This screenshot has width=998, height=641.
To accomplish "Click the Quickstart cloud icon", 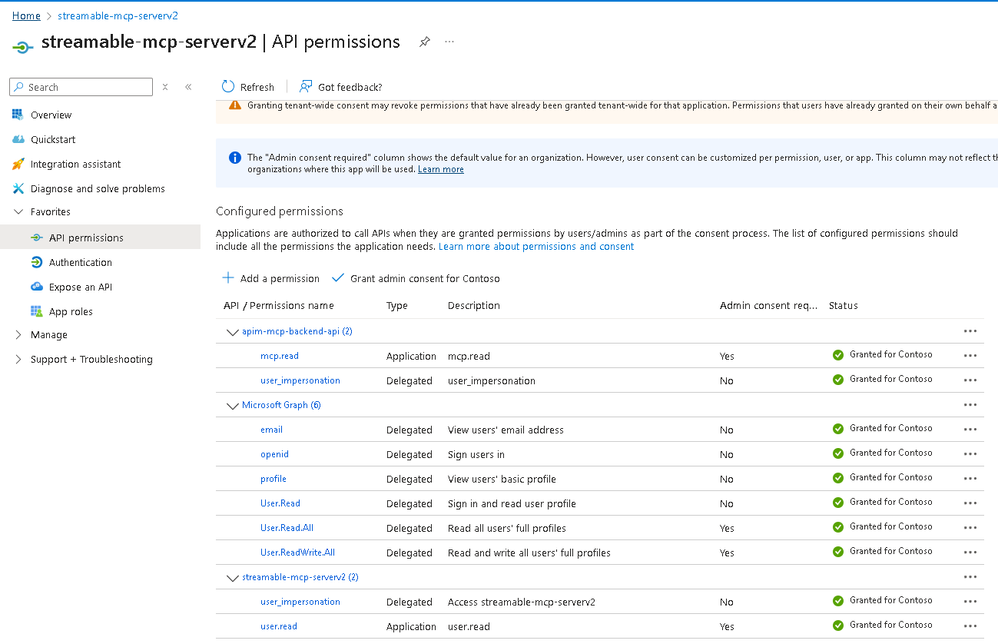I will (17, 140).
